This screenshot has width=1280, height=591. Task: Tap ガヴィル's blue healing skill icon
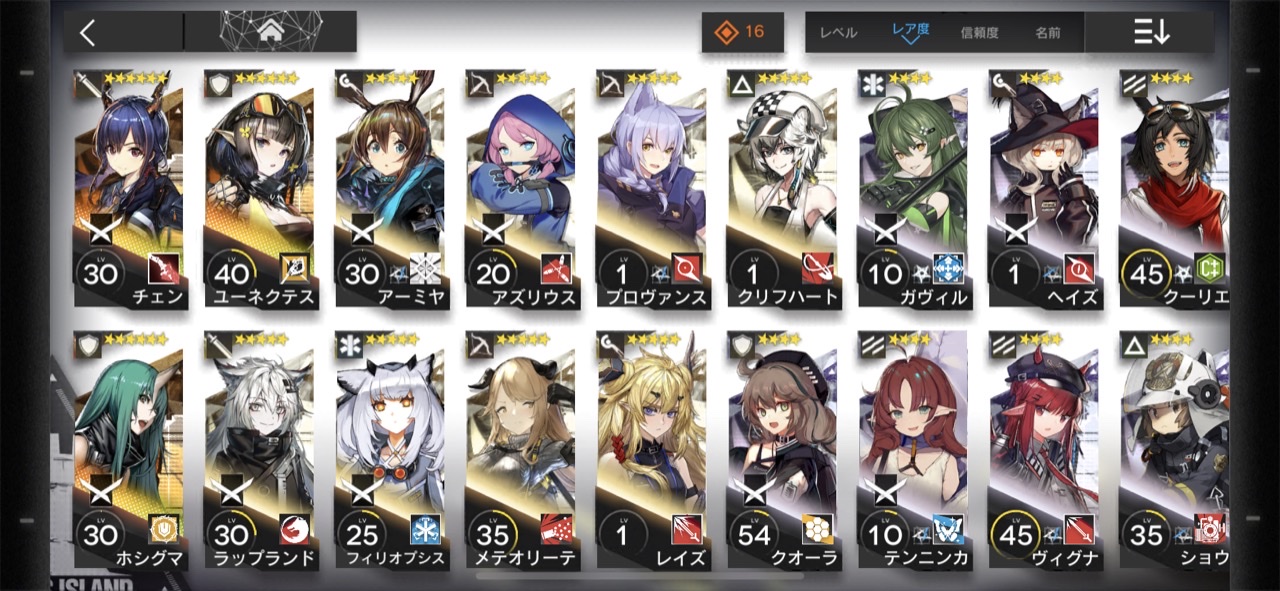click(x=948, y=268)
